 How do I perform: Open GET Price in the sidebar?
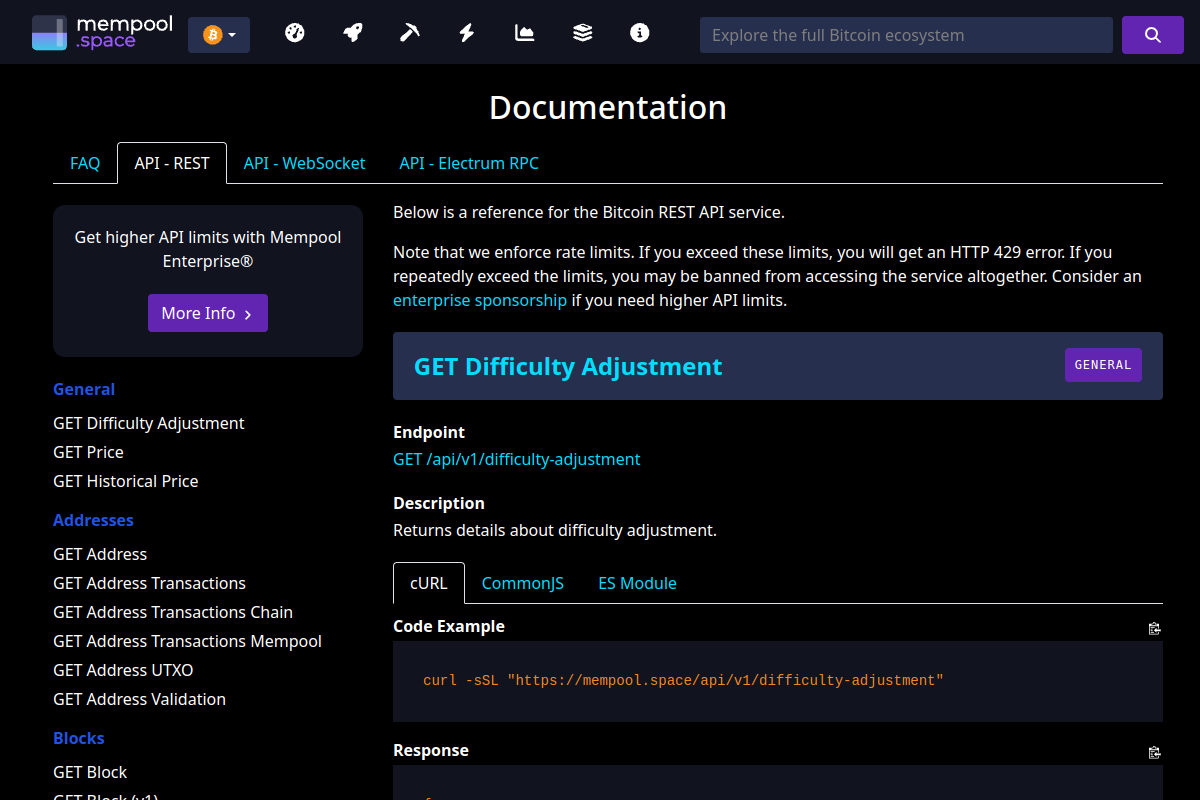89,452
